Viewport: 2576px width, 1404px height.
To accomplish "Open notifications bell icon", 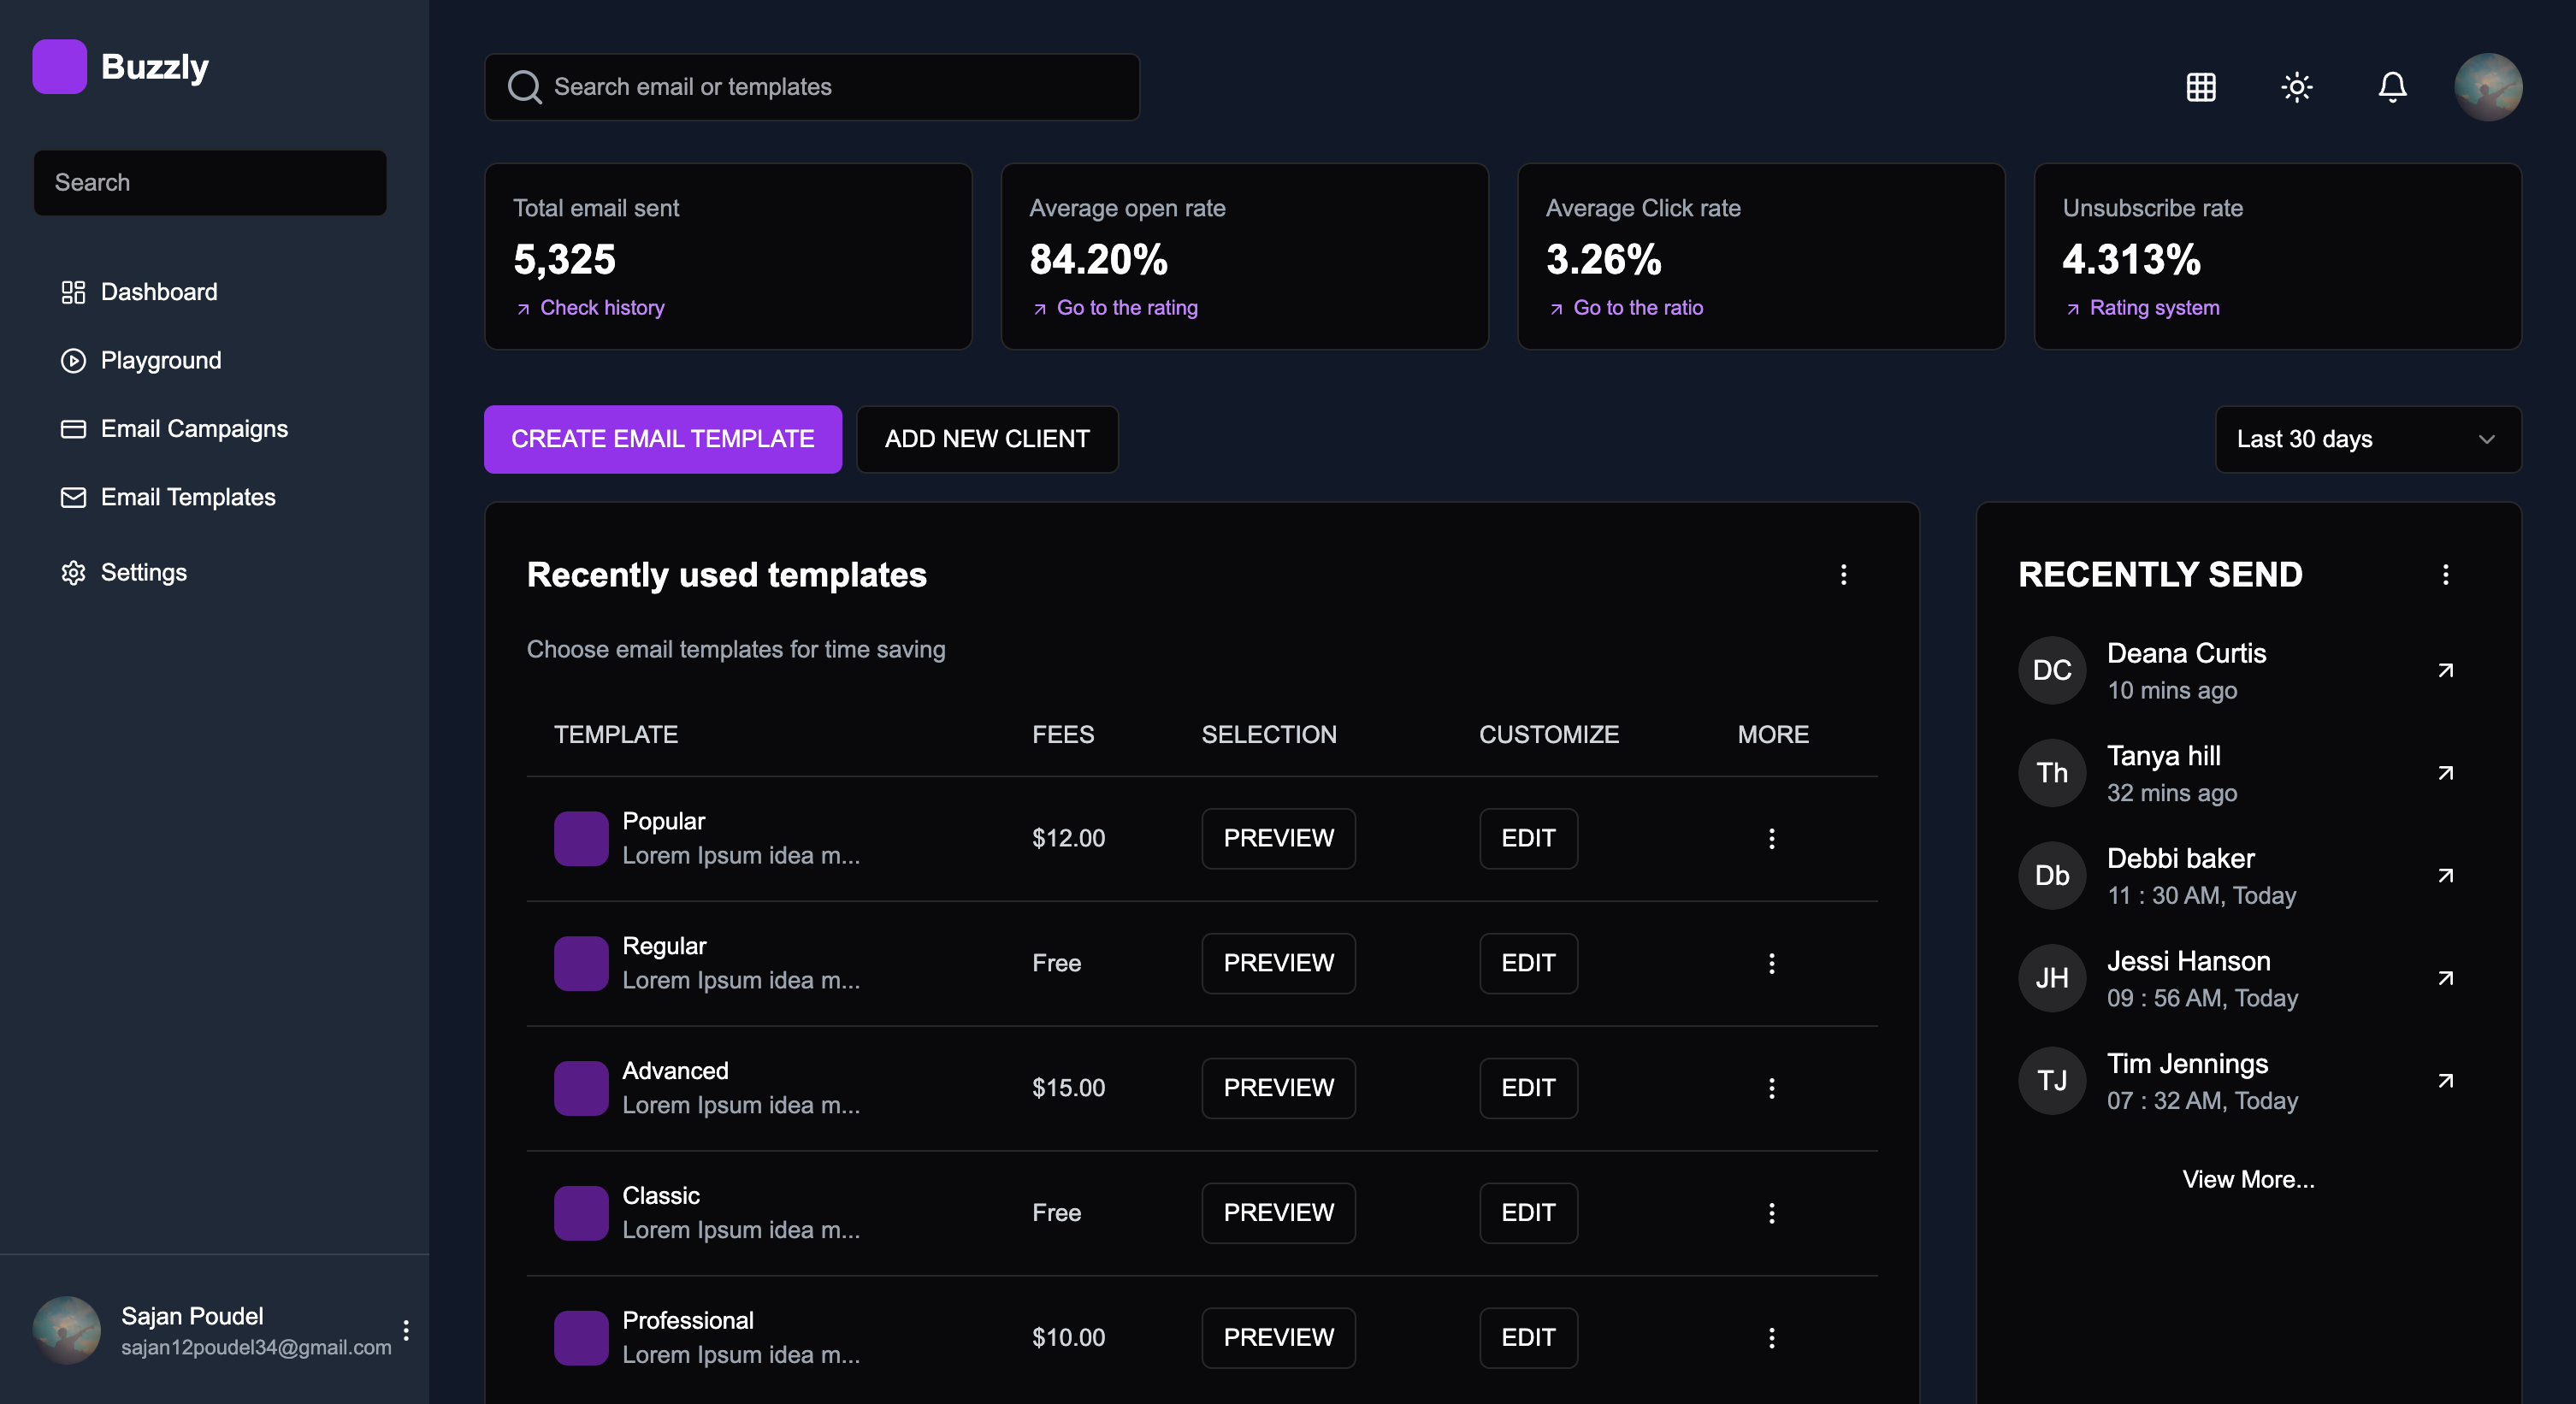I will tap(2392, 87).
